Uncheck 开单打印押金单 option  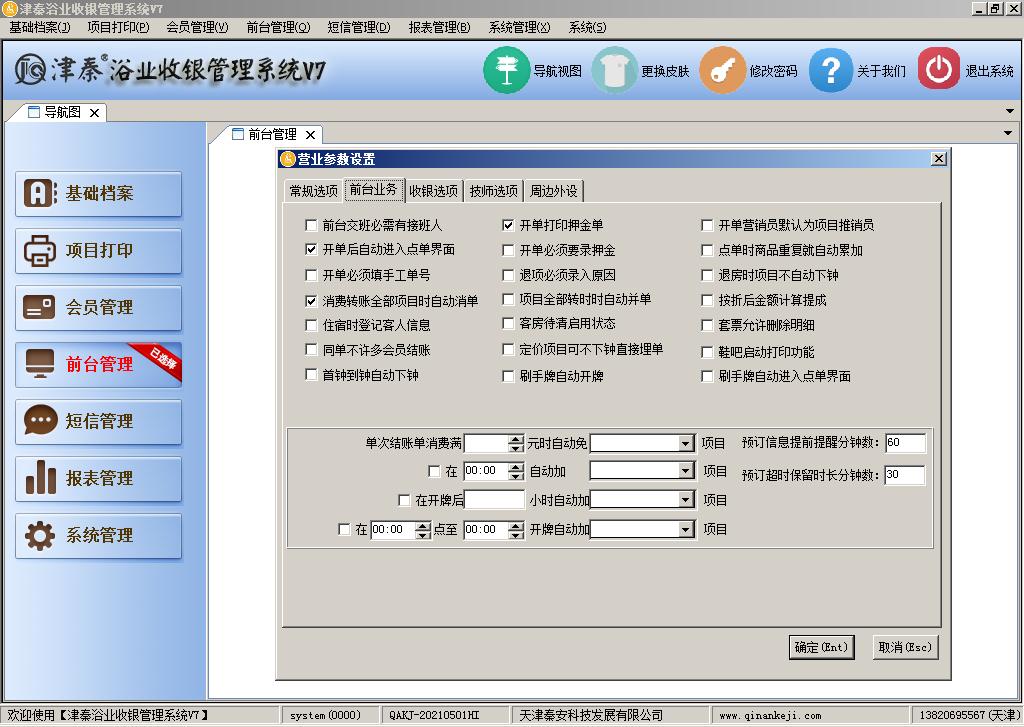point(508,226)
